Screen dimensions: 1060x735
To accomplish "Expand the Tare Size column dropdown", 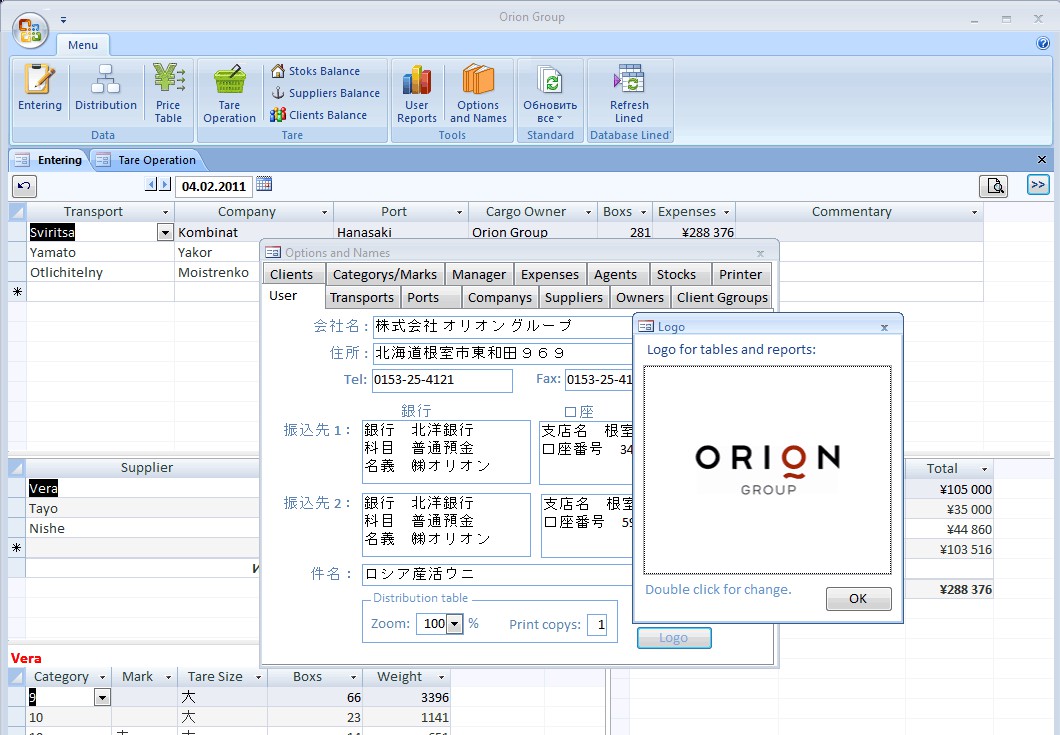I will point(258,677).
